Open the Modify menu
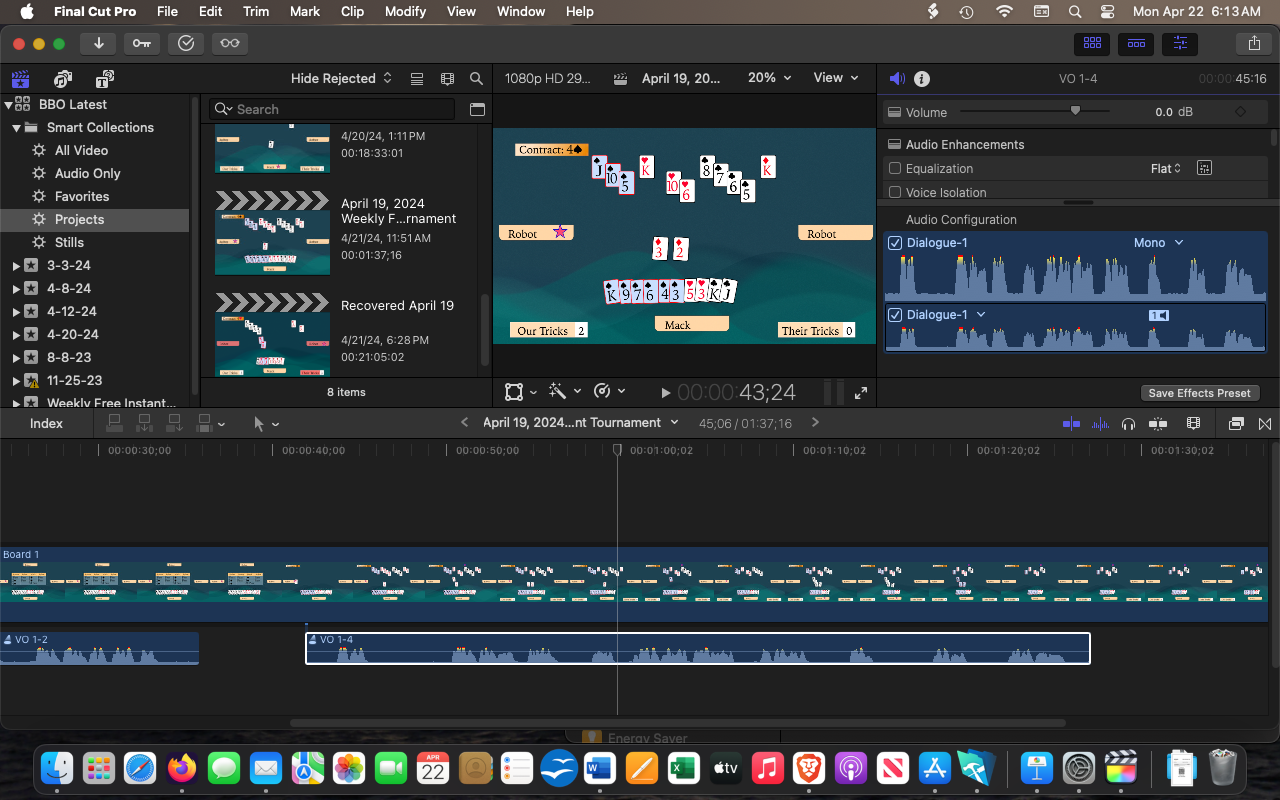The image size is (1280, 800). click(x=405, y=11)
